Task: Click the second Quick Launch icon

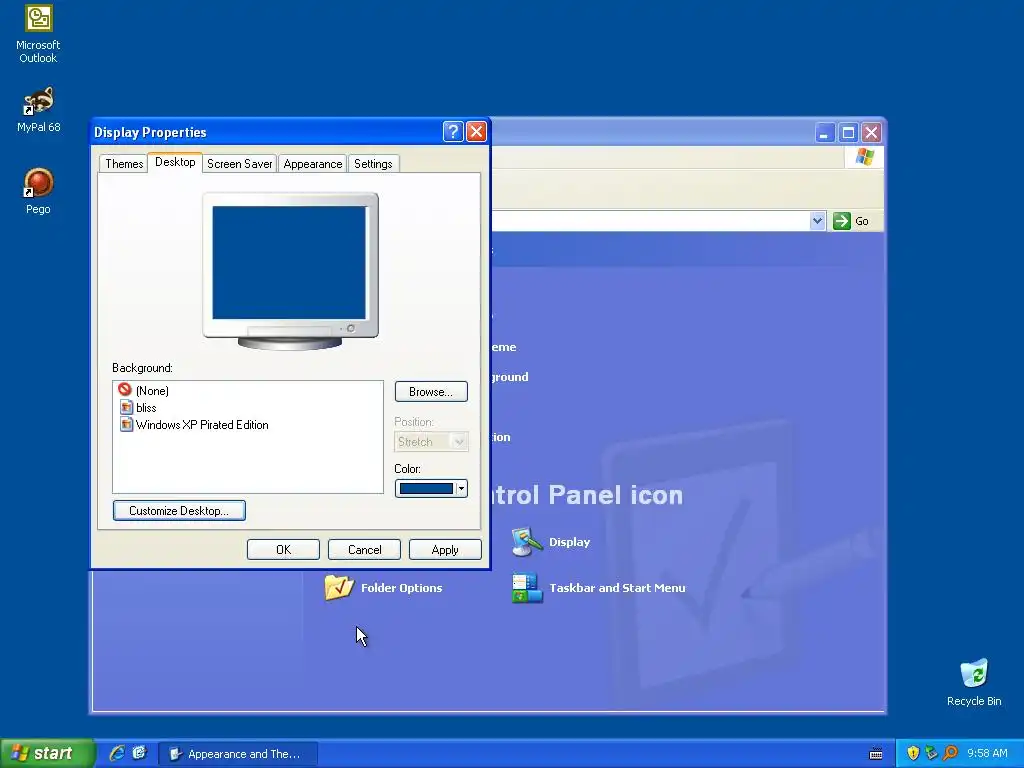Action: pos(139,753)
